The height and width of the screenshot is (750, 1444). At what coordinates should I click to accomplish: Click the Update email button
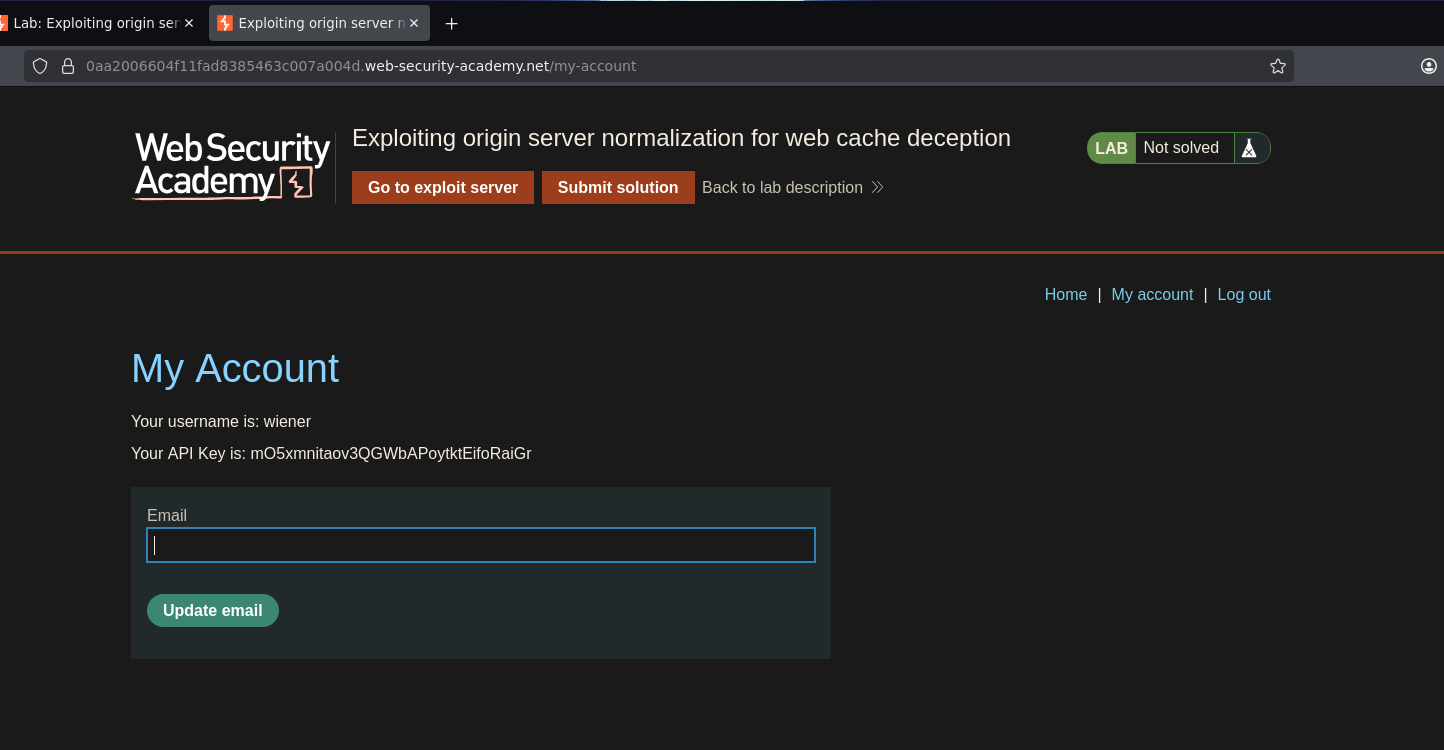[213, 610]
